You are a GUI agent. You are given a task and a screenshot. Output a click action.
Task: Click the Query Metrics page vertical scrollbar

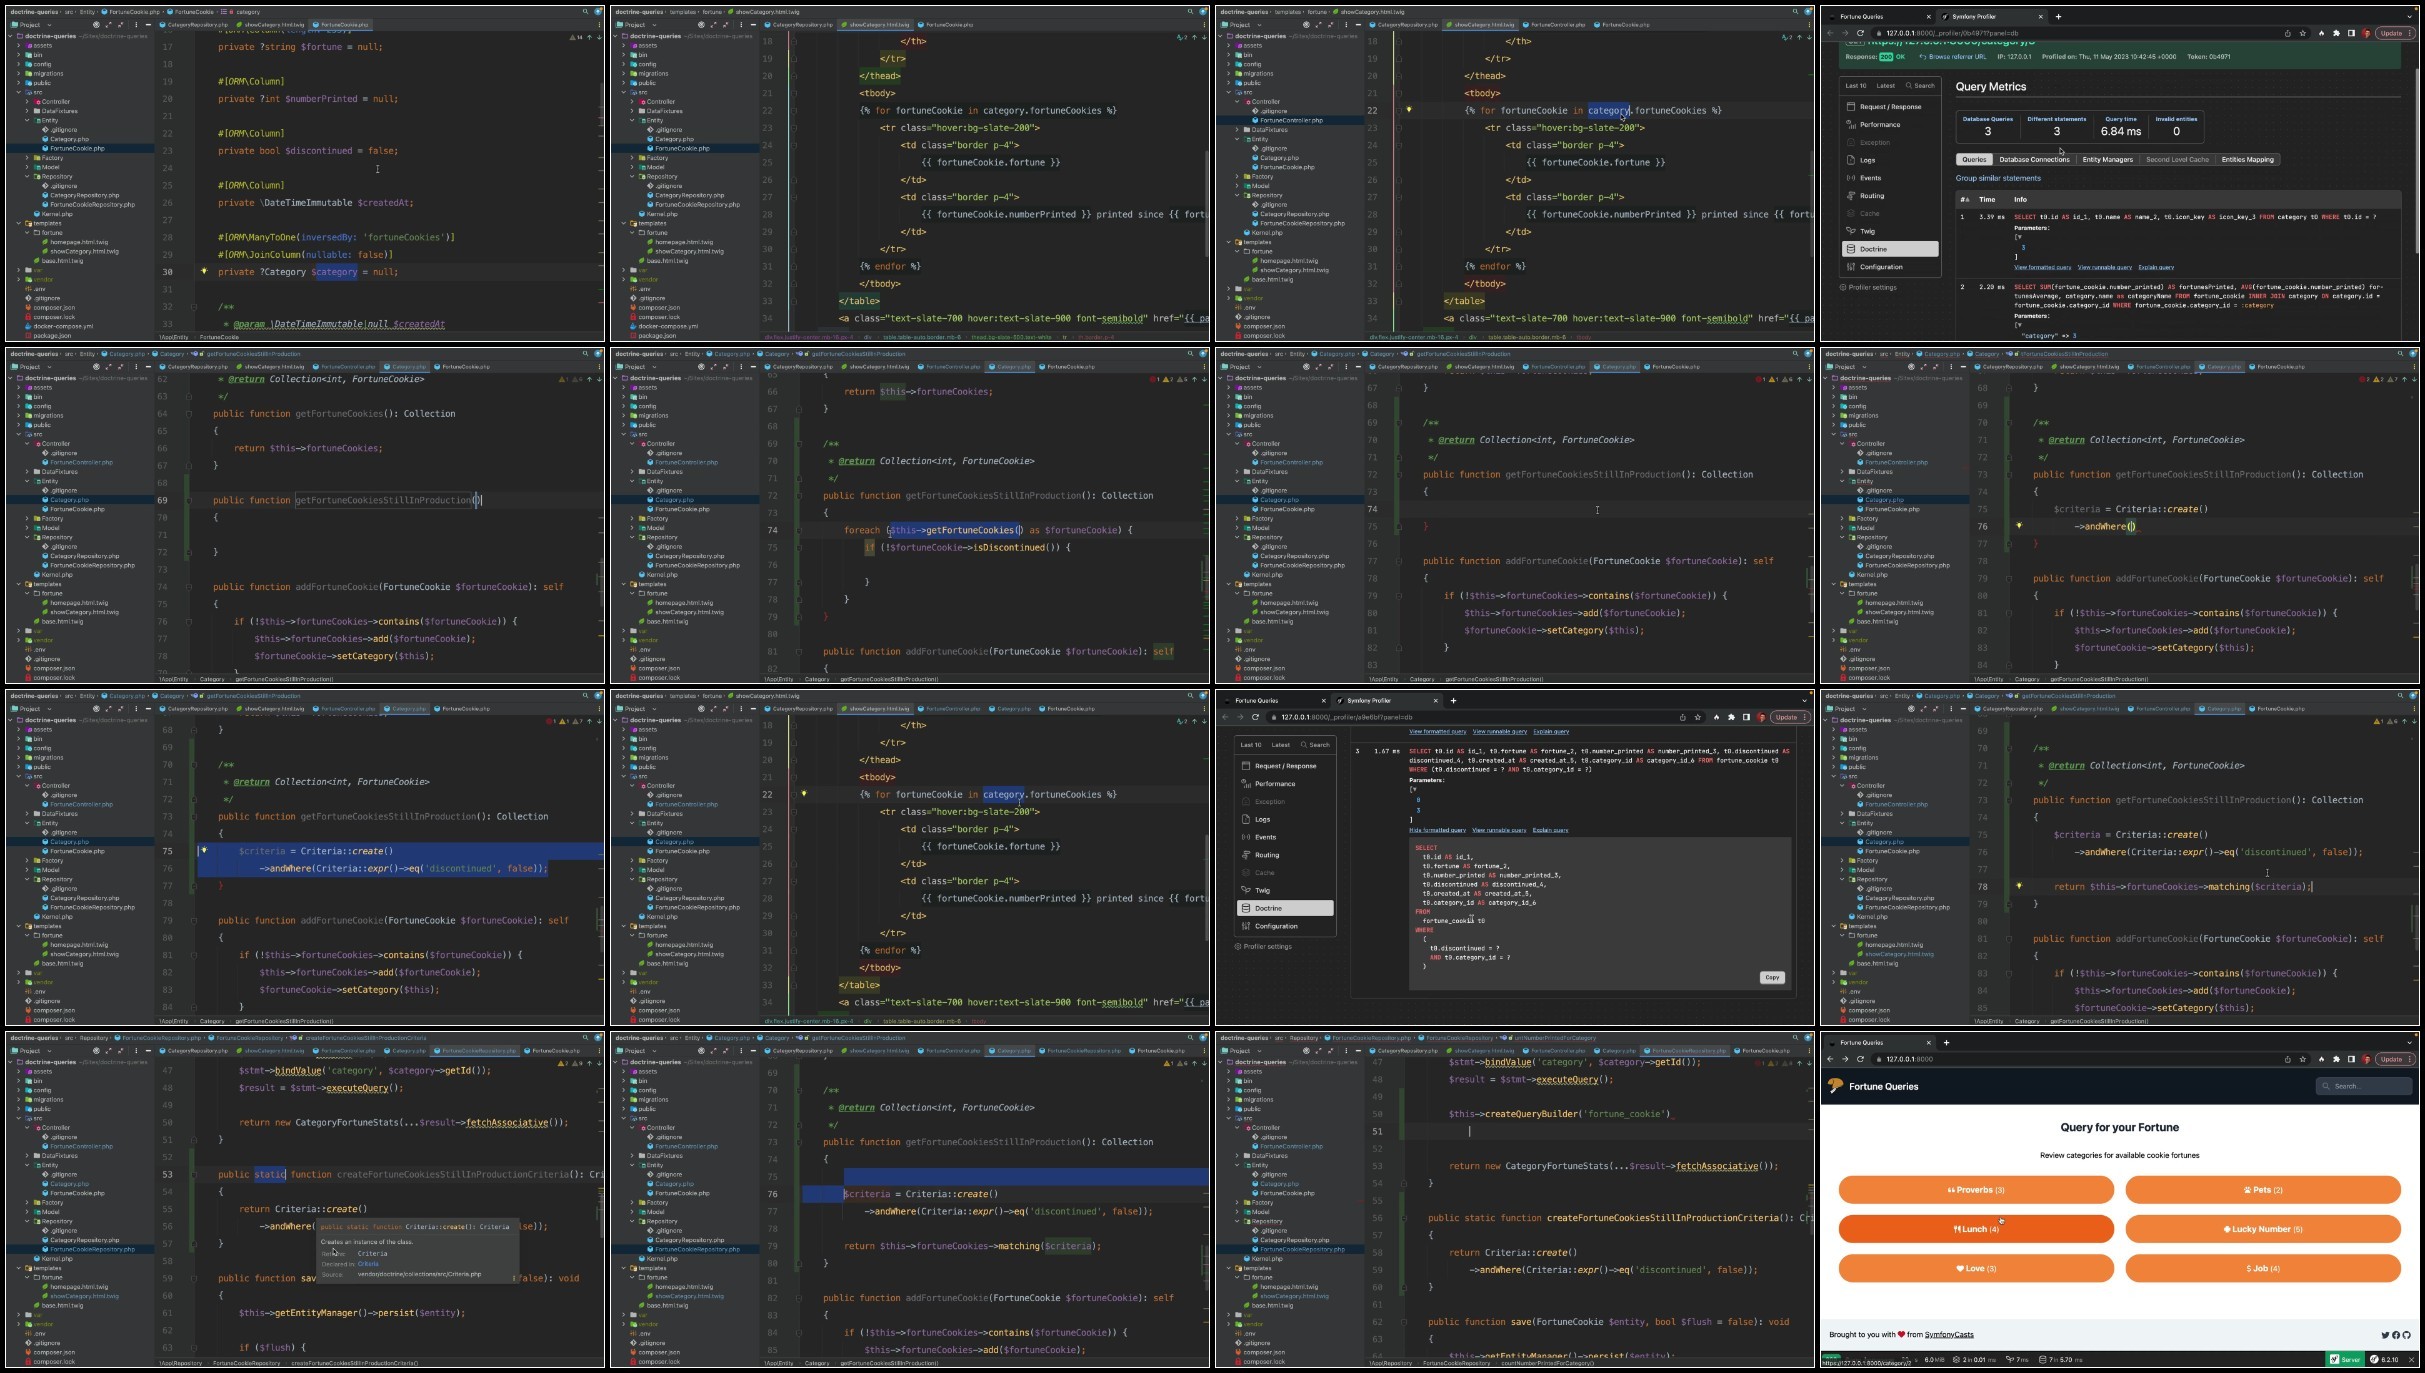[2416, 150]
